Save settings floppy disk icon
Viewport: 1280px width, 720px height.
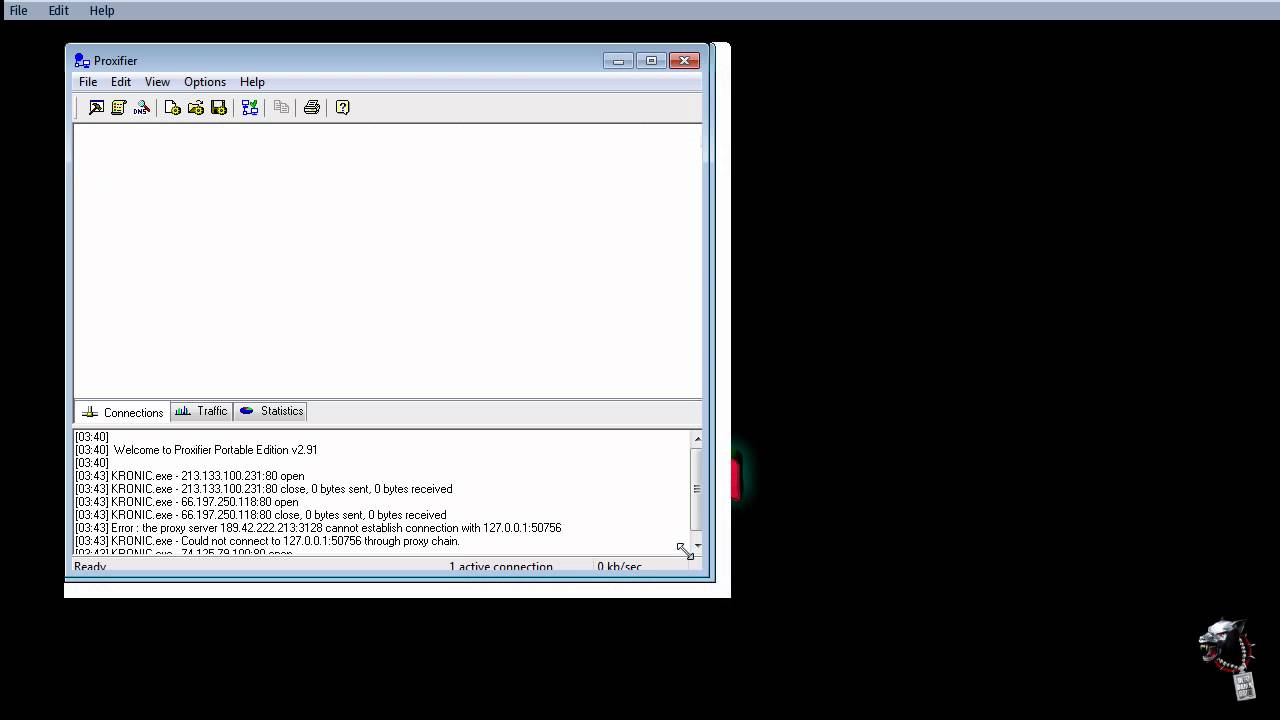tap(218, 107)
